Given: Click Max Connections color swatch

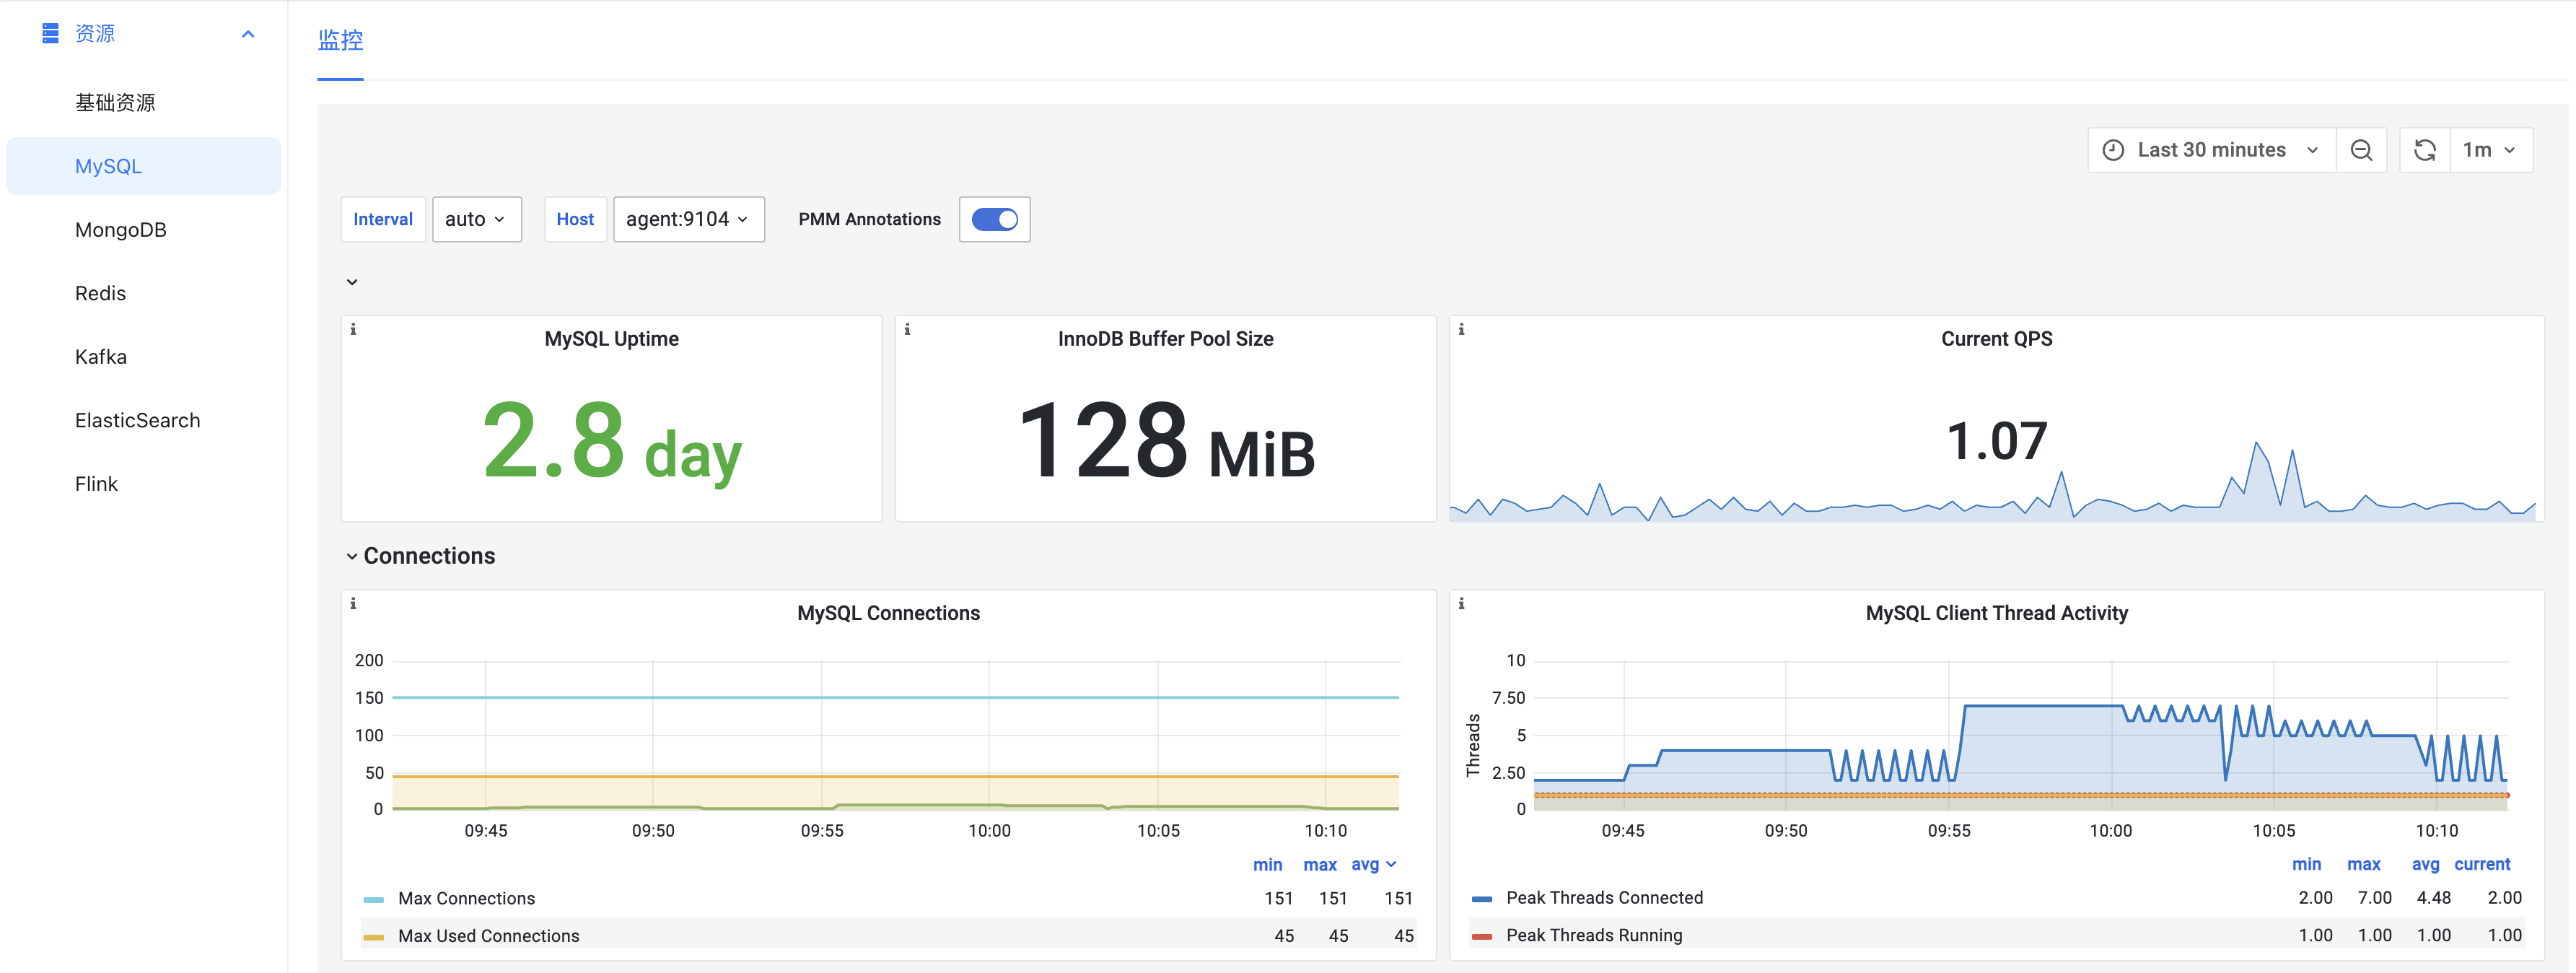Looking at the screenshot, I should [x=373, y=899].
